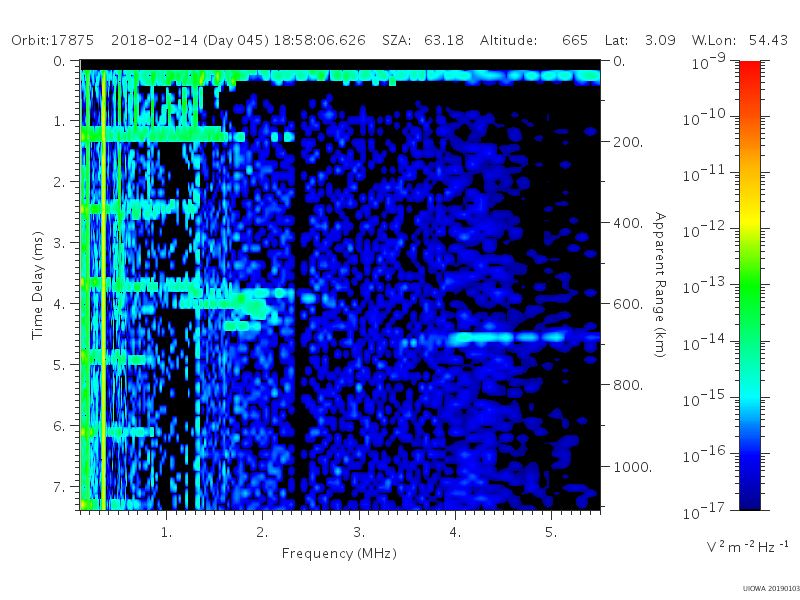Viewport: 800px width, 600px height.
Task: Click the apparent range label 800.
Action: click(x=628, y=385)
